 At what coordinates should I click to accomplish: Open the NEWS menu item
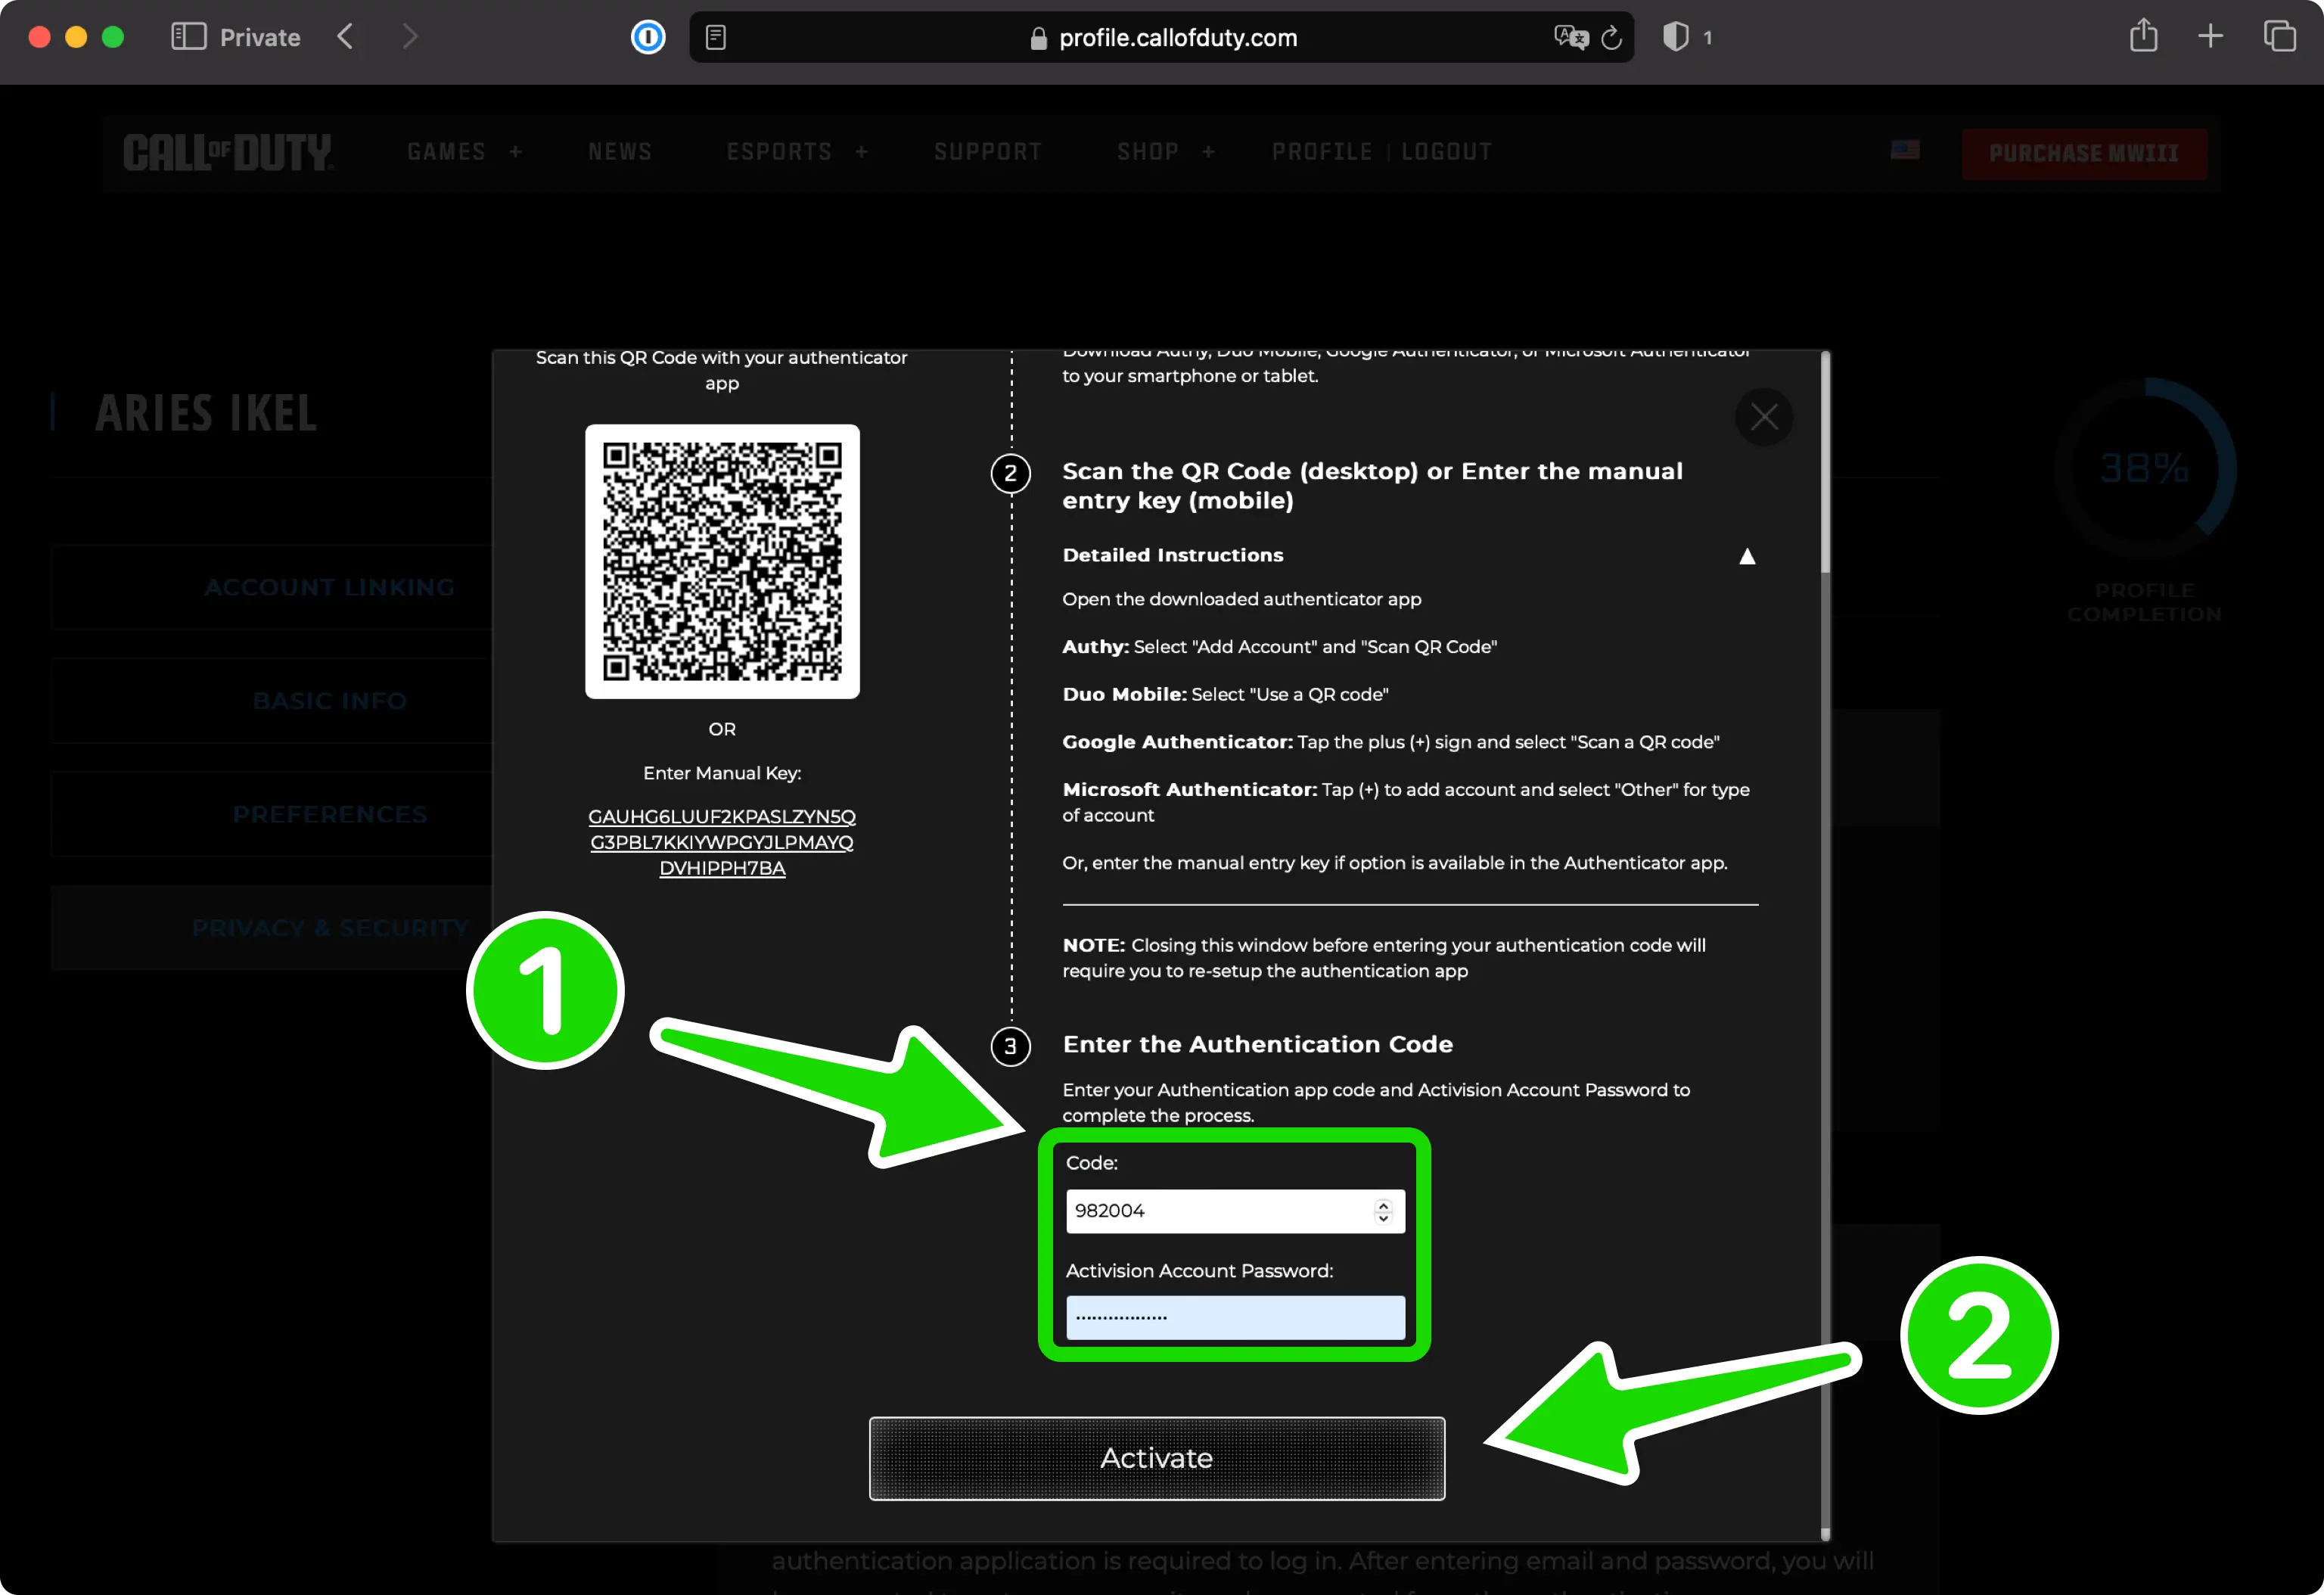[620, 152]
